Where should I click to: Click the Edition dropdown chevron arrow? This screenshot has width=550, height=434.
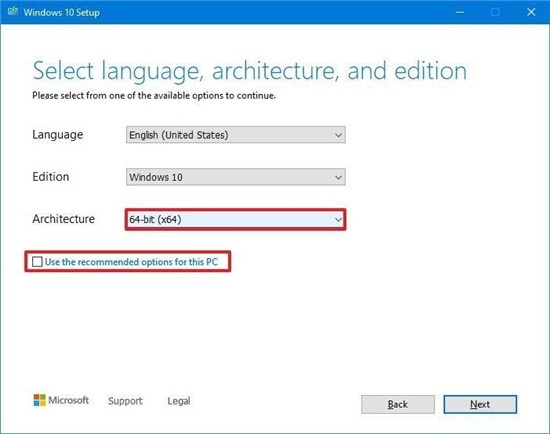(338, 177)
